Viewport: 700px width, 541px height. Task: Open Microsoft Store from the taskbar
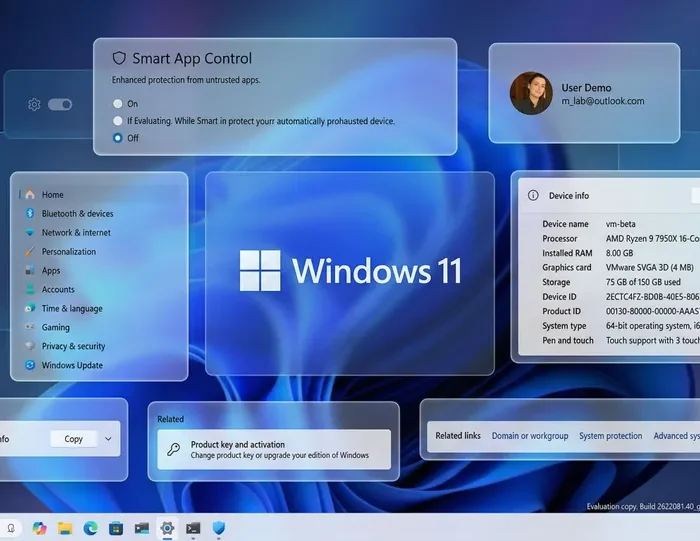(116, 529)
